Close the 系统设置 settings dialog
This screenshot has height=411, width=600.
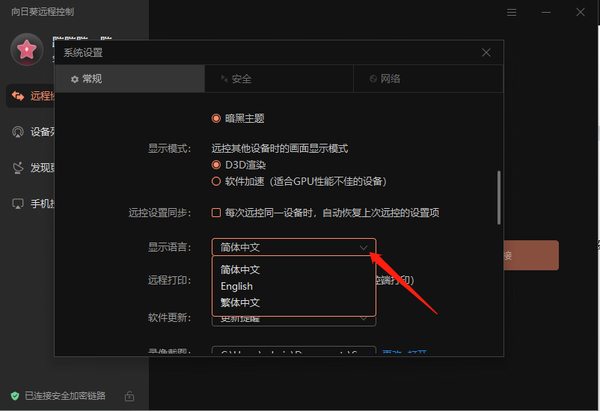click(486, 52)
